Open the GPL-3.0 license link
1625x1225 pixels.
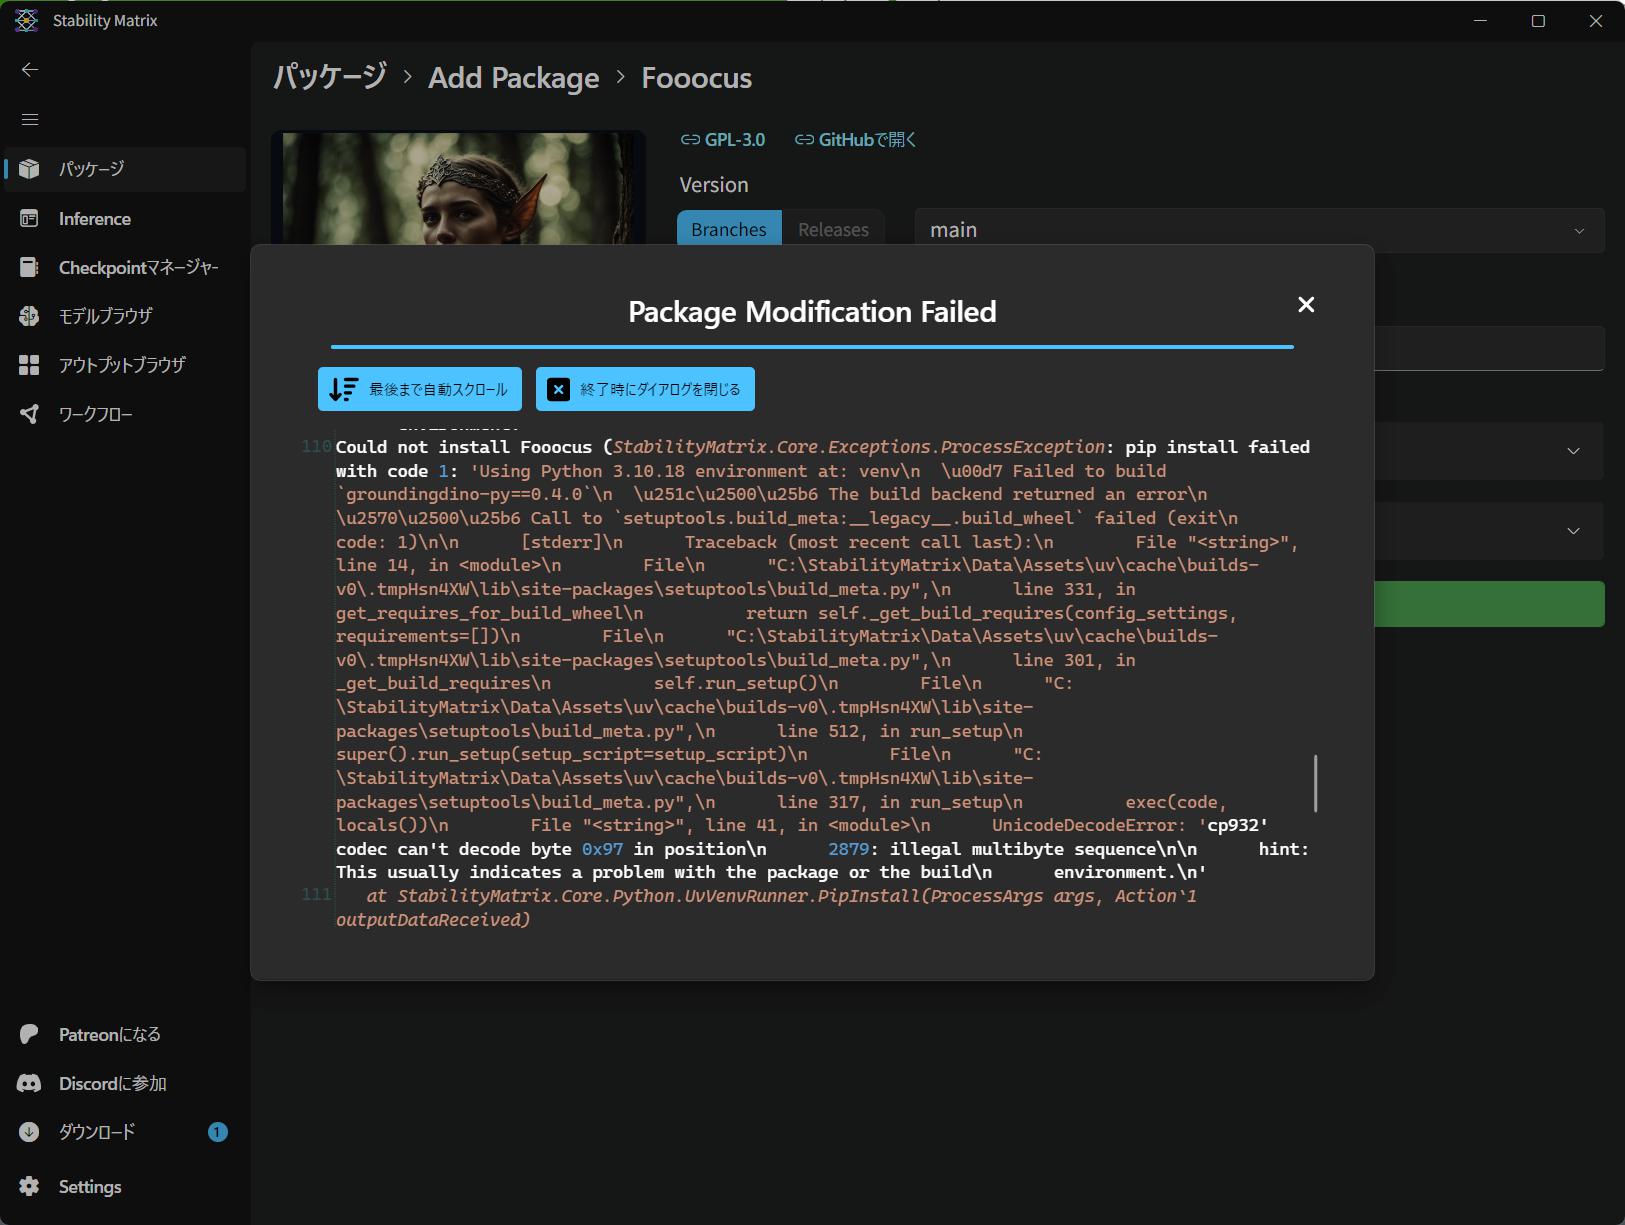[723, 140]
